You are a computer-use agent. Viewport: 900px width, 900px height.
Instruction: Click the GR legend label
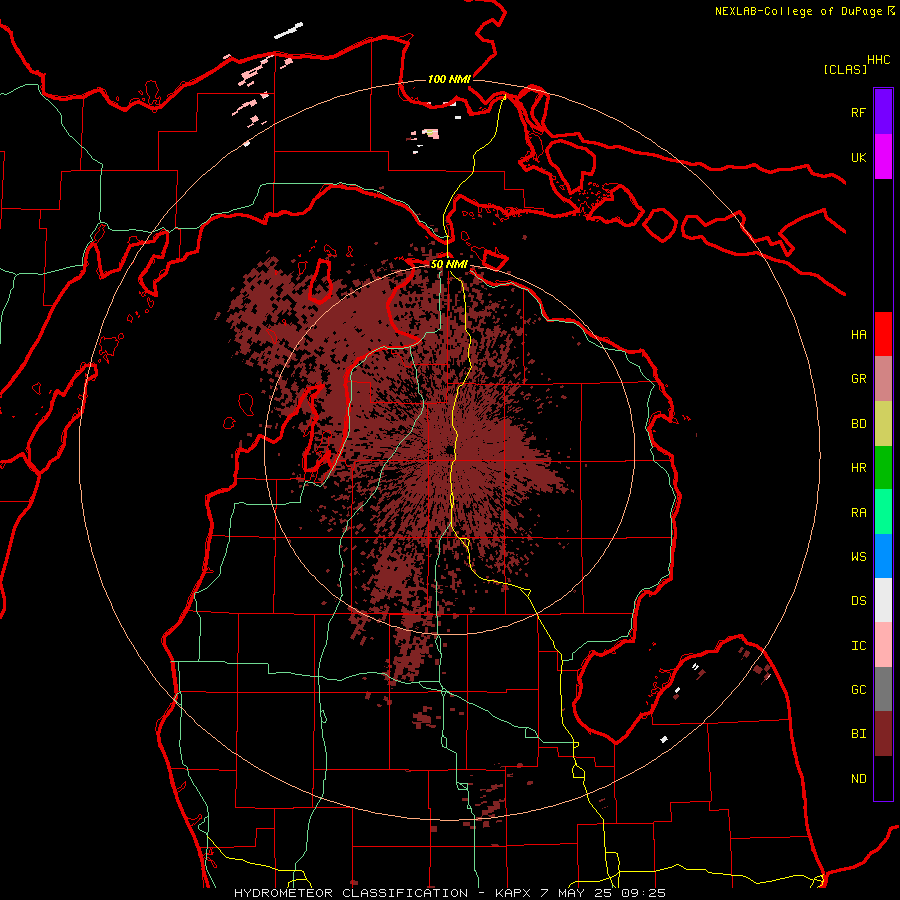858,379
